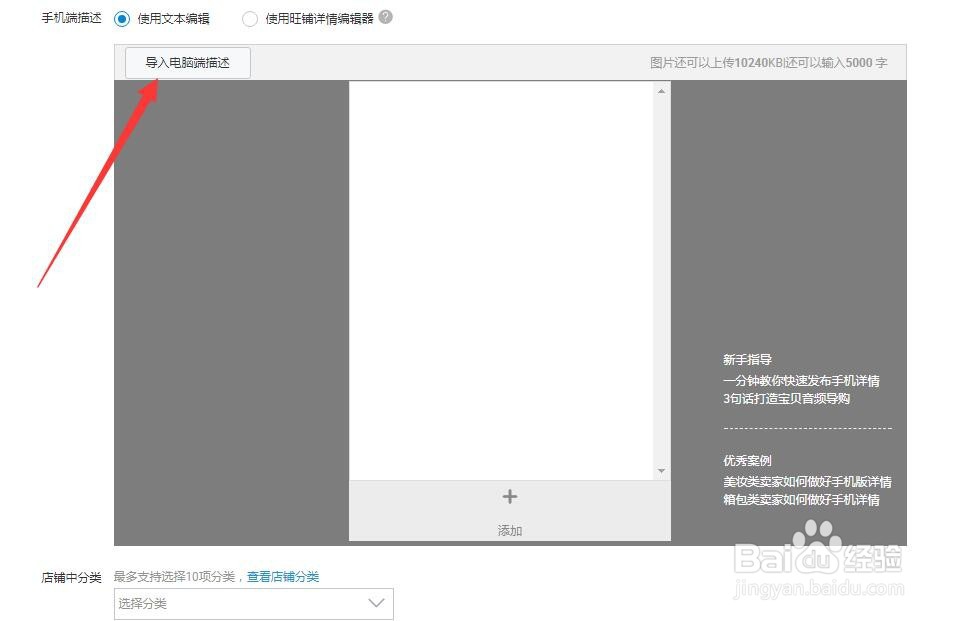Click inside the blank mobile description editor area
Viewport: 957px width, 621px height.
500,280
